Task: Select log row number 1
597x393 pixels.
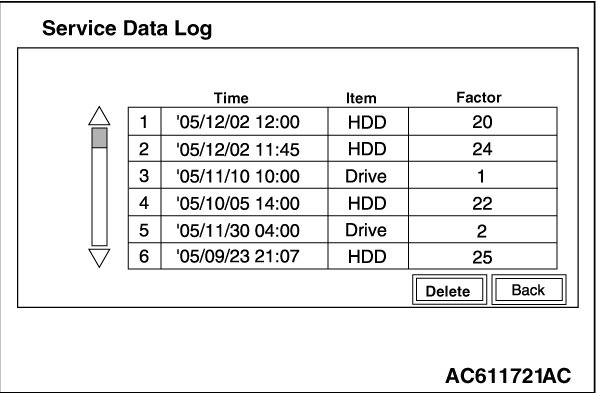Action: pos(343,121)
